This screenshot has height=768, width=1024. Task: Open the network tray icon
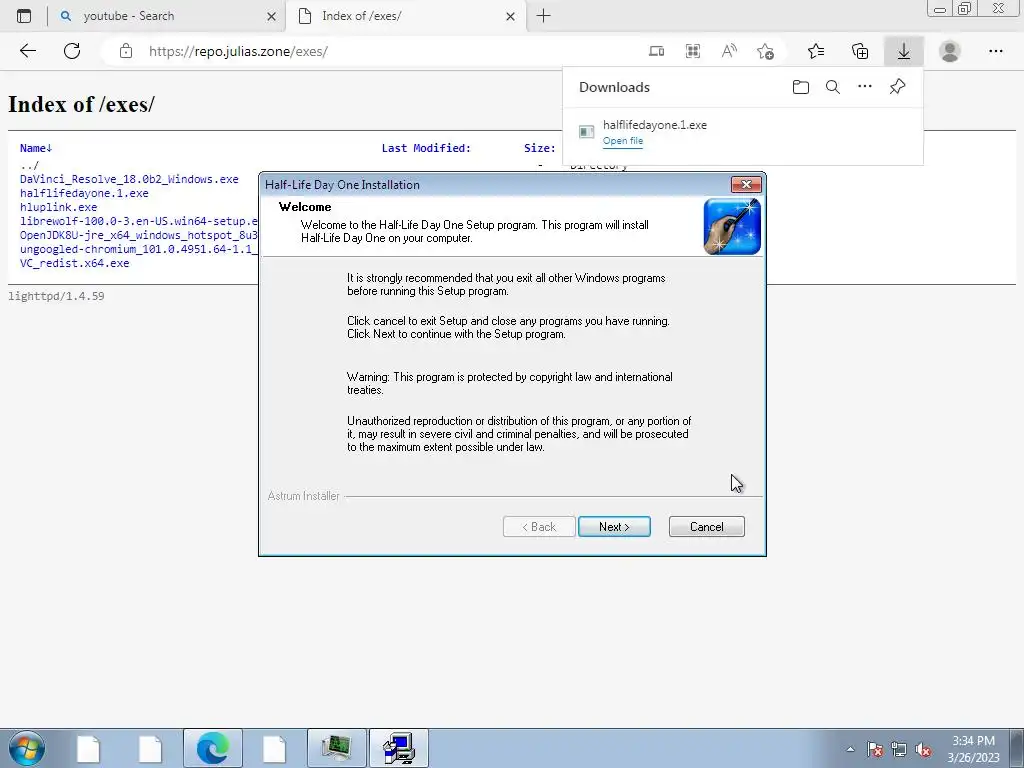(899, 749)
